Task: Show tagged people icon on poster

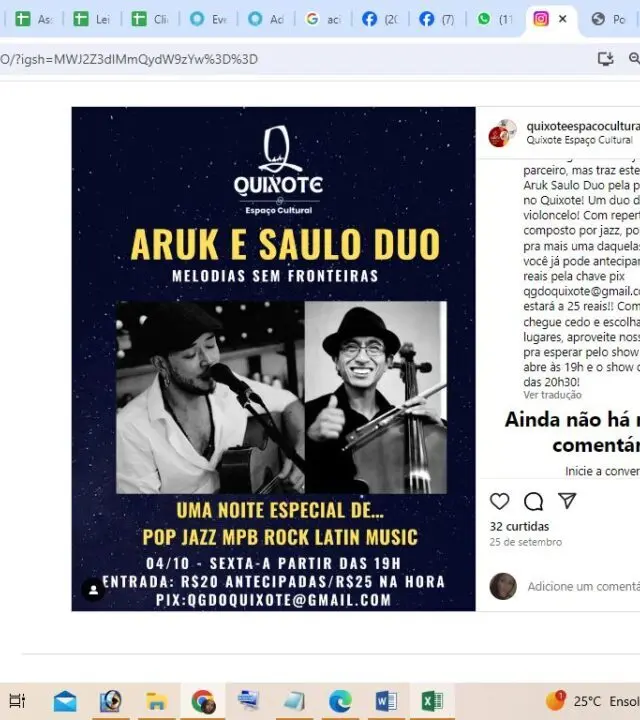Action: [x=93, y=590]
